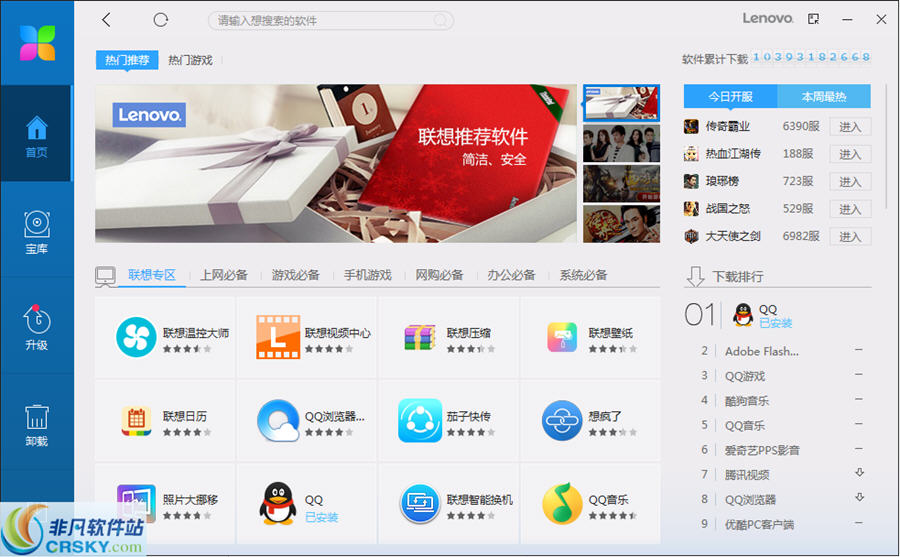Select the second banner thumbnail (group photo)
Image resolution: width=900 pixels, height=557 pixels.
tap(621, 144)
